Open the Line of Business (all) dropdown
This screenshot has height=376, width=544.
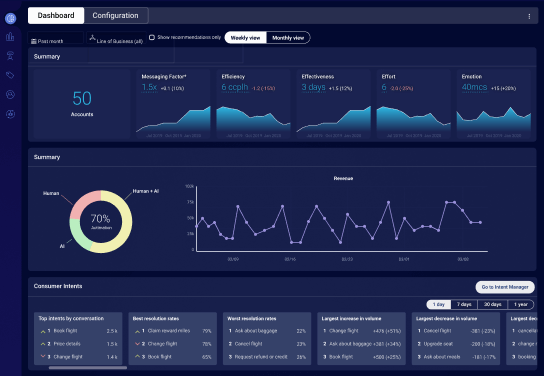(116, 38)
